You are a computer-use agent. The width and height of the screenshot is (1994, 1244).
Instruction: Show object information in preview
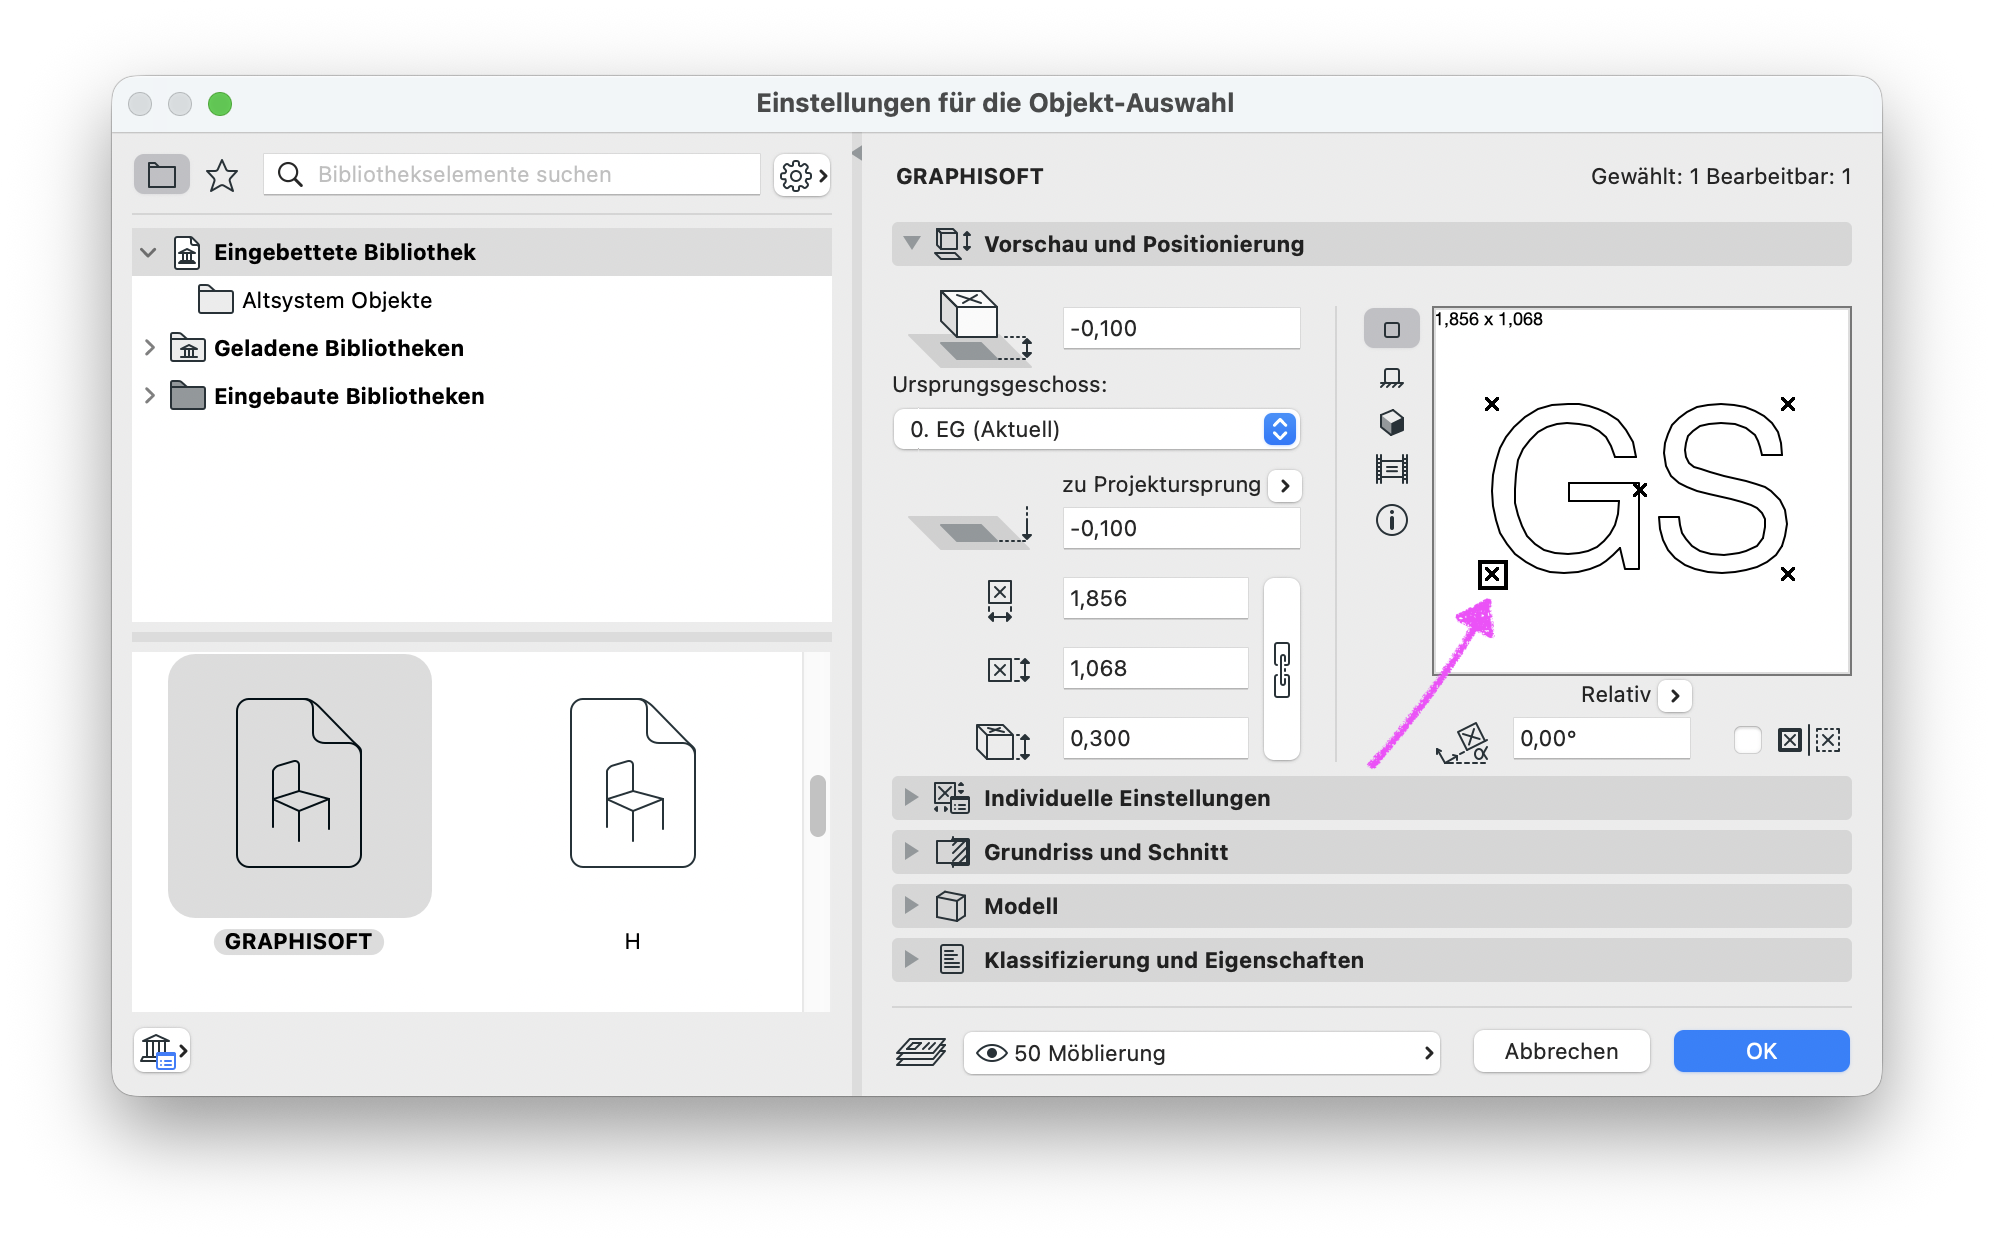click(1391, 520)
